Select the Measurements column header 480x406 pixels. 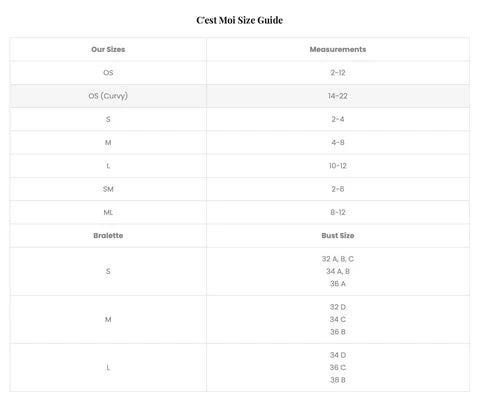338,49
